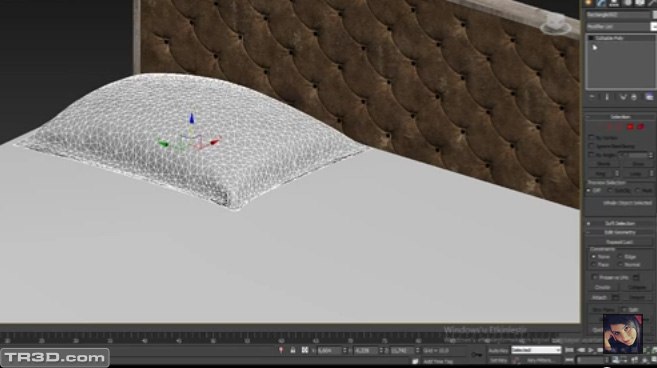Click the ViewCube in viewport corner
The image size is (657, 368).
click(556, 24)
